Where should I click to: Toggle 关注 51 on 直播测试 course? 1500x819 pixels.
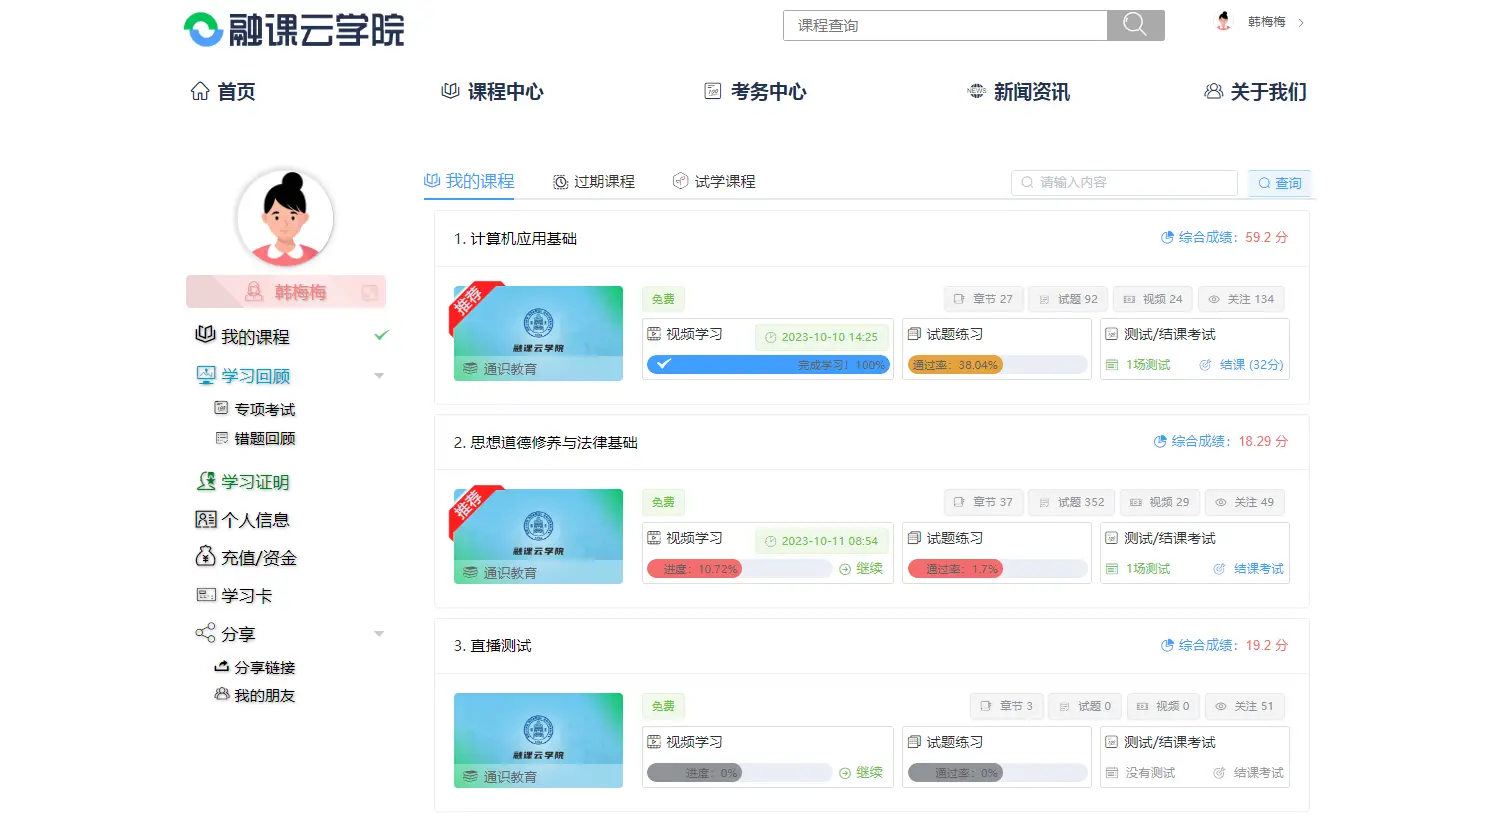pyautogui.click(x=1244, y=706)
